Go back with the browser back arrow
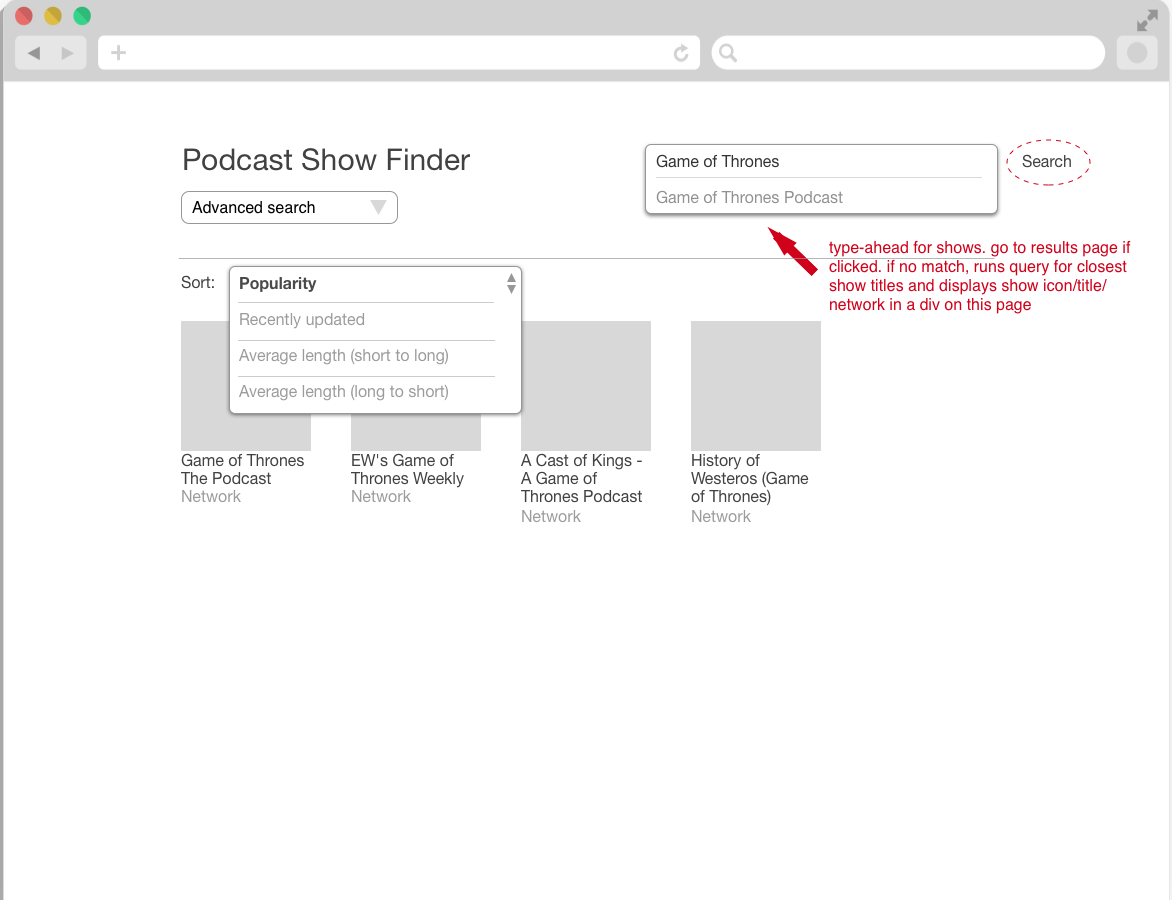Screen dimensions: 1172x900 click(34, 53)
